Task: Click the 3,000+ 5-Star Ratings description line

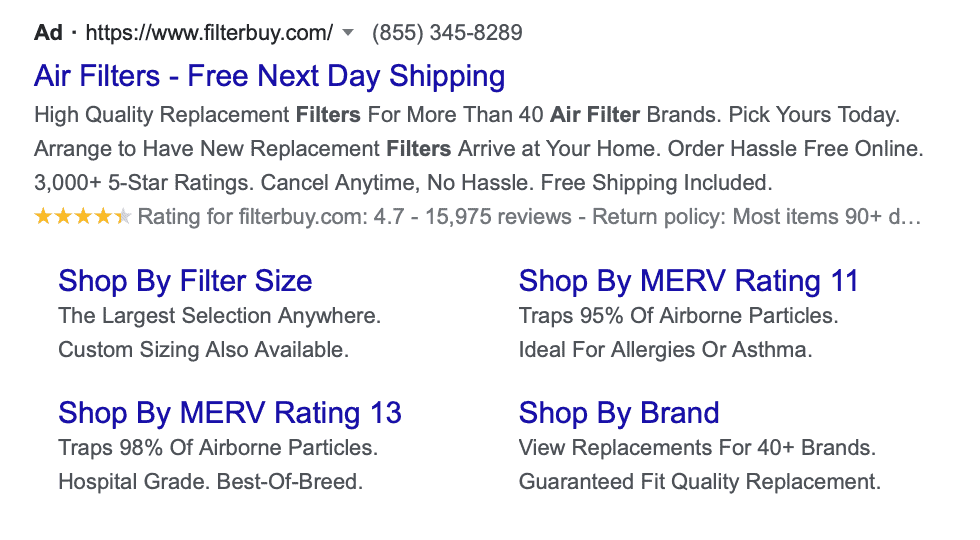Action: pos(403,182)
